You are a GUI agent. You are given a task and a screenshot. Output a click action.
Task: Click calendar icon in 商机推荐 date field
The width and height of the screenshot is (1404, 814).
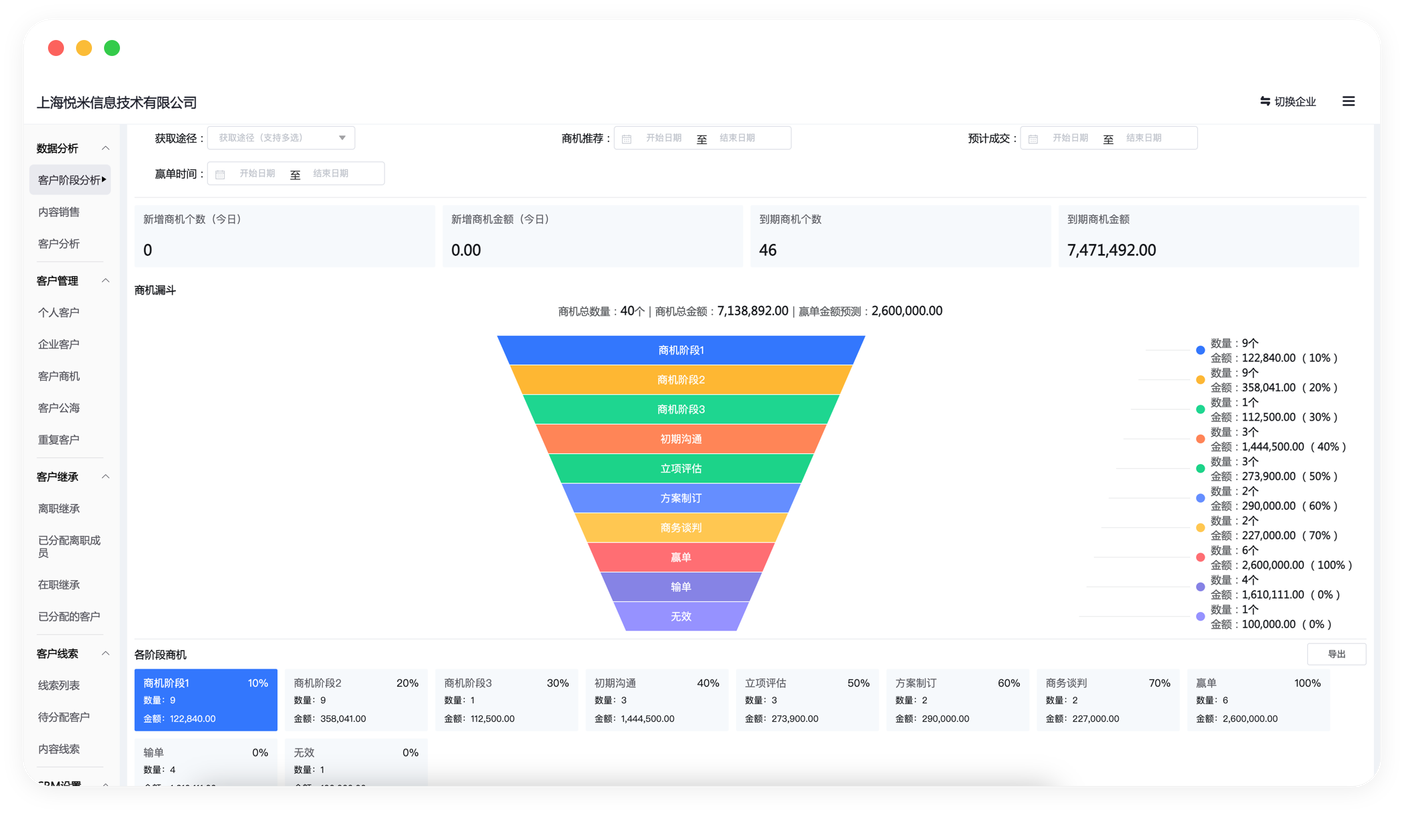pyautogui.click(x=626, y=139)
